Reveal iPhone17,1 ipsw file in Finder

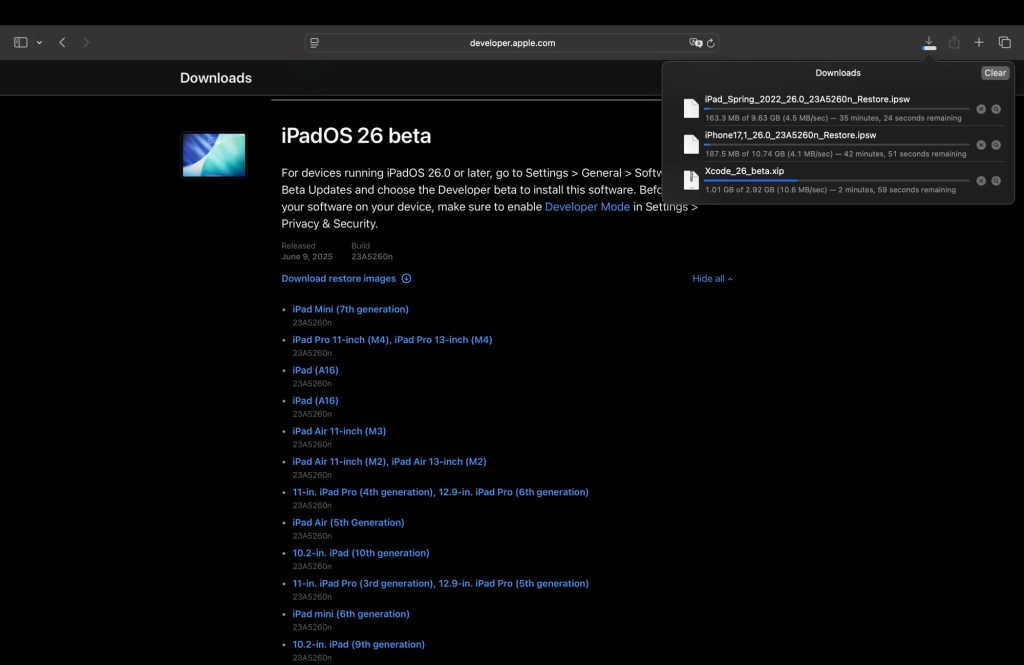click(996, 145)
